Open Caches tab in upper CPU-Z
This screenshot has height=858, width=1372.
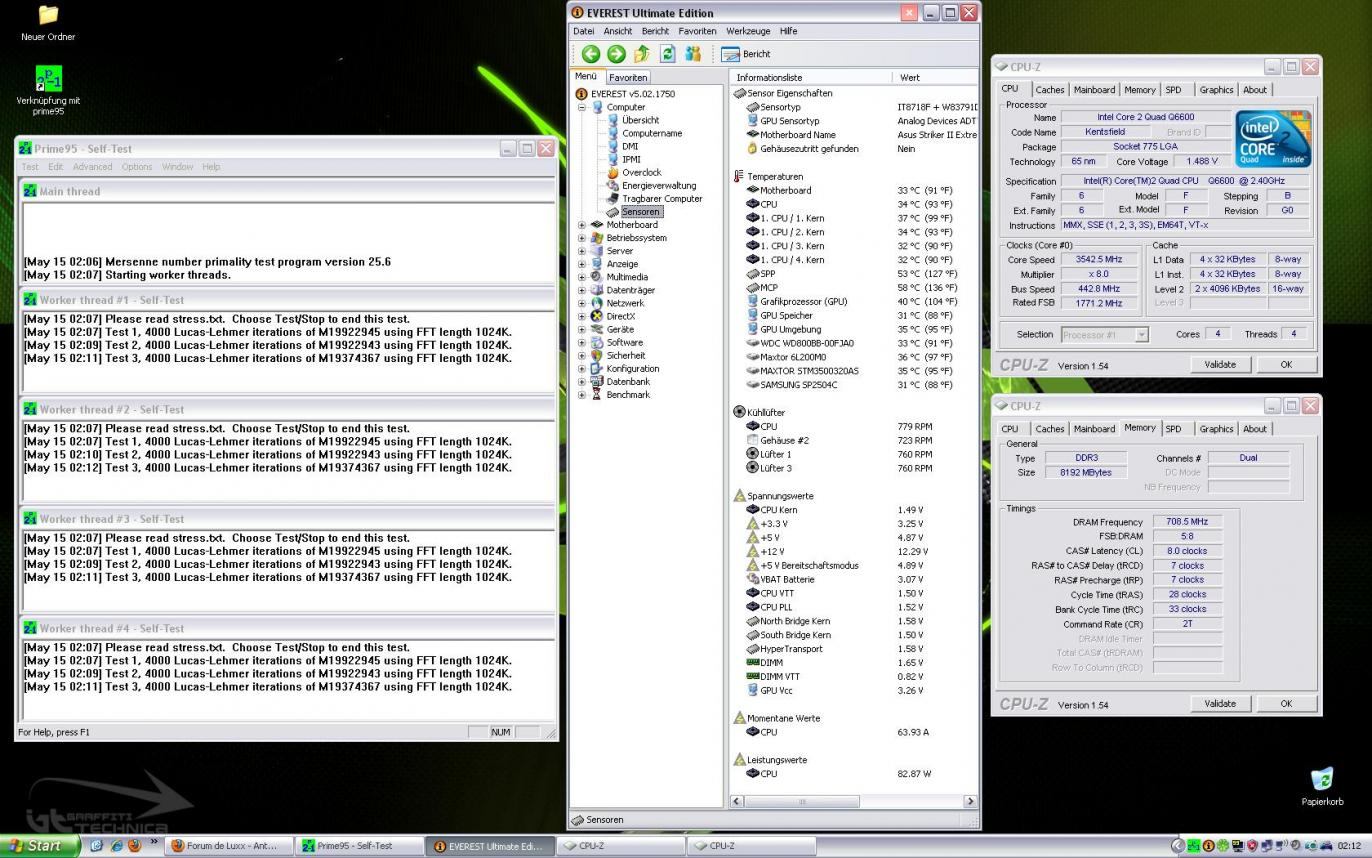[1050, 90]
